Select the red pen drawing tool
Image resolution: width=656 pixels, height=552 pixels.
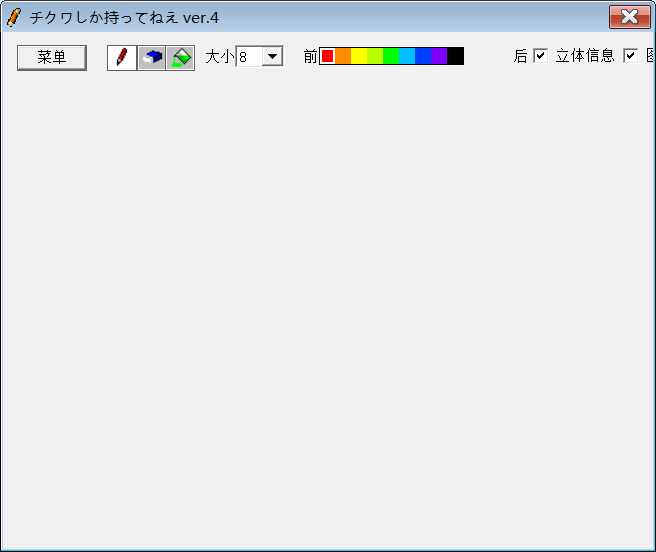click(x=122, y=58)
